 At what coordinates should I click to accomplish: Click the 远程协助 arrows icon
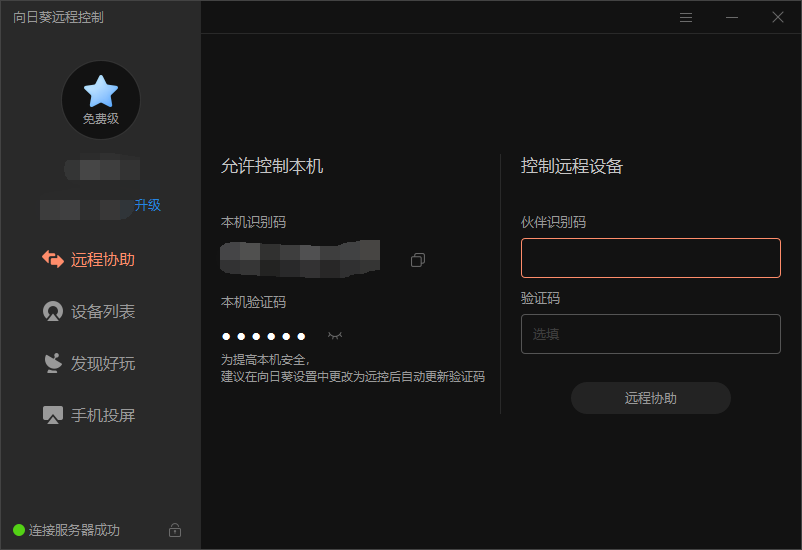53,259
